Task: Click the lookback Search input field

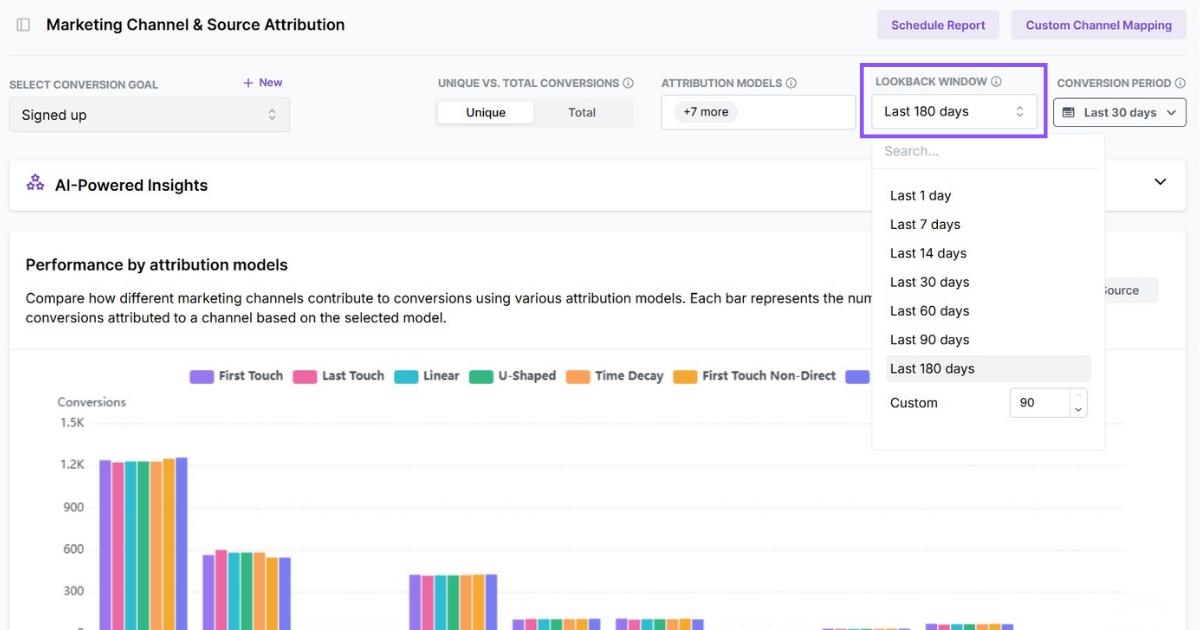Action: pos(985,151)
